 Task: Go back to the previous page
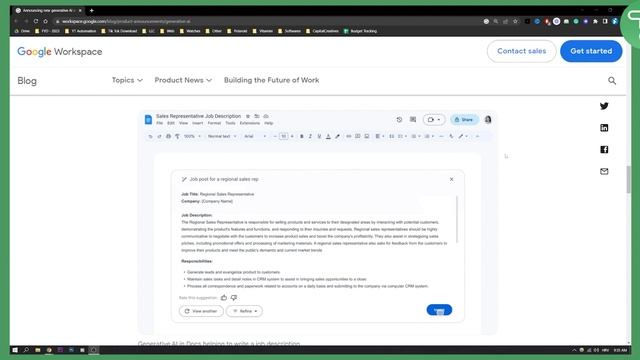[x=16, y=21]
